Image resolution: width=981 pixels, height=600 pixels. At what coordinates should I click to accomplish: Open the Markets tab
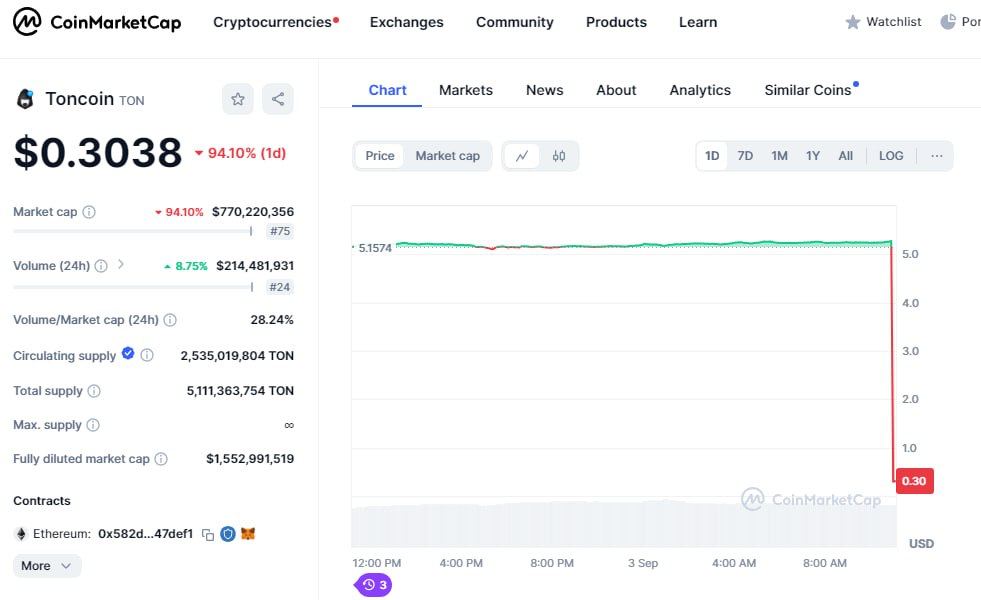pos(466,90)
